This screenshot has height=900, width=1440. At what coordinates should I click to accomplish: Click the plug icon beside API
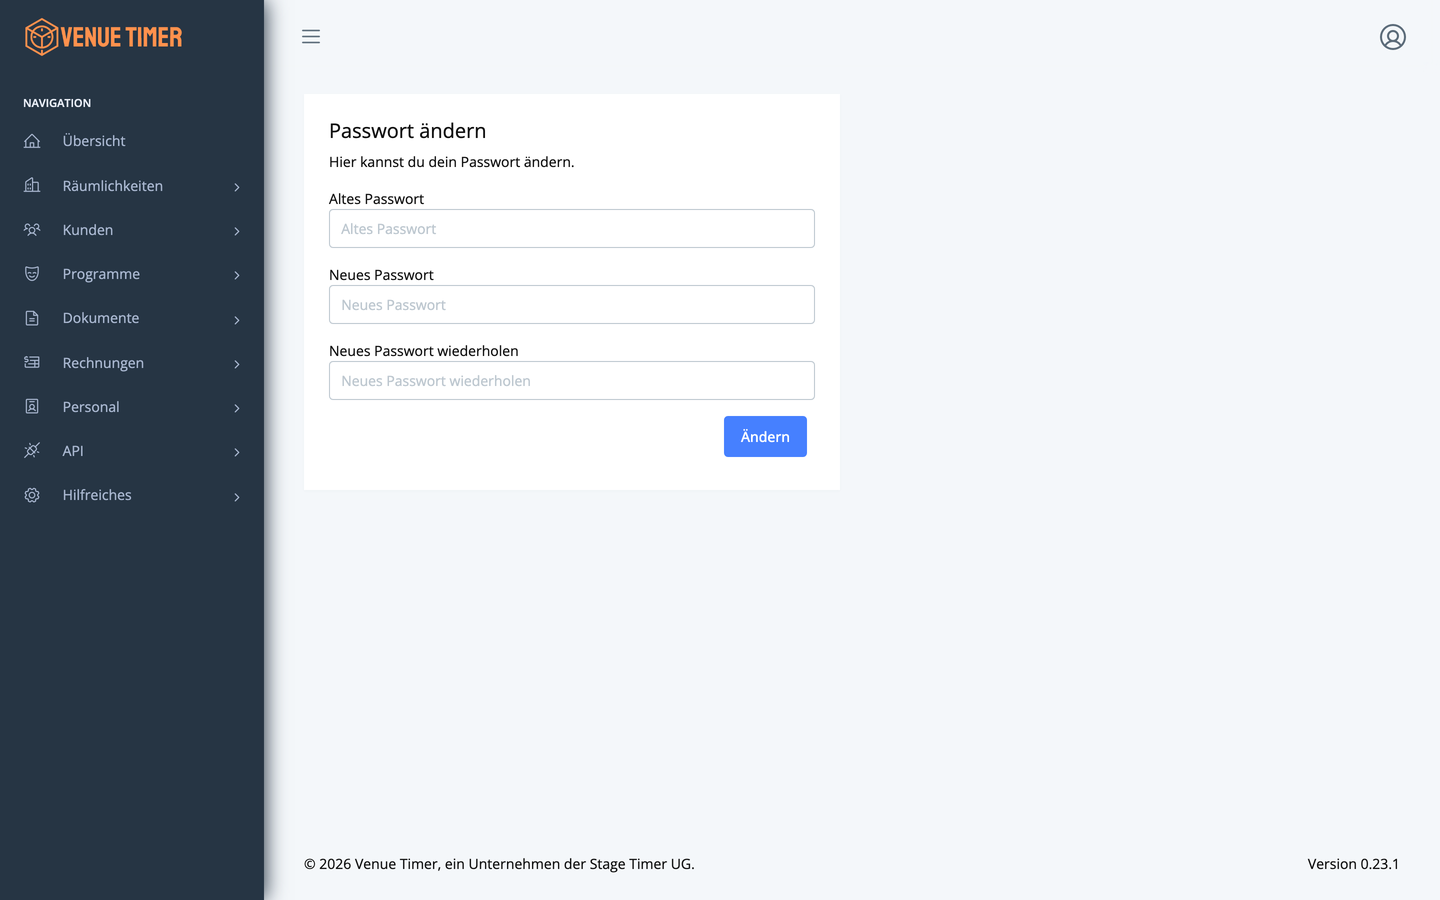pos(32,450)
